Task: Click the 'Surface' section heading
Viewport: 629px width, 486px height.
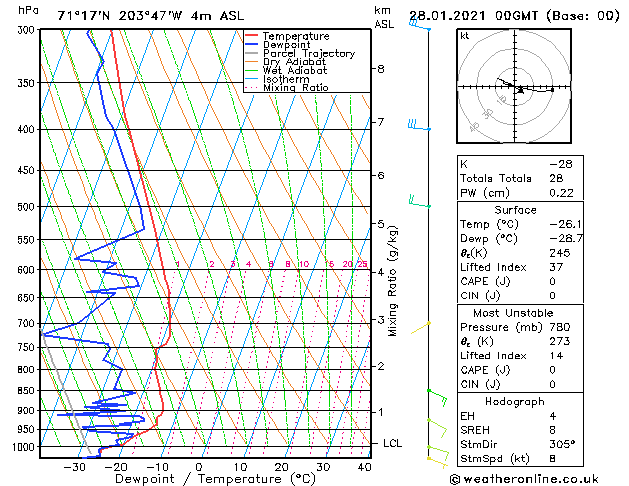Action: coord(515,210)
